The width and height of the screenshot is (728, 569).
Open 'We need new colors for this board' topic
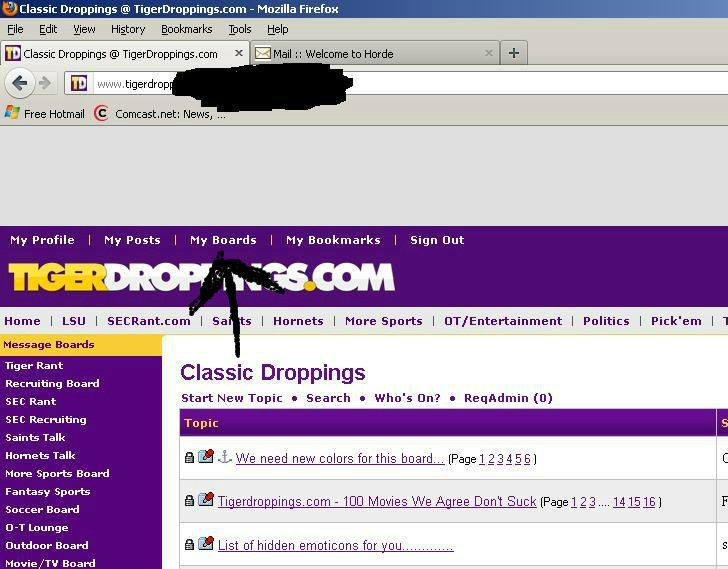point(340,458)
